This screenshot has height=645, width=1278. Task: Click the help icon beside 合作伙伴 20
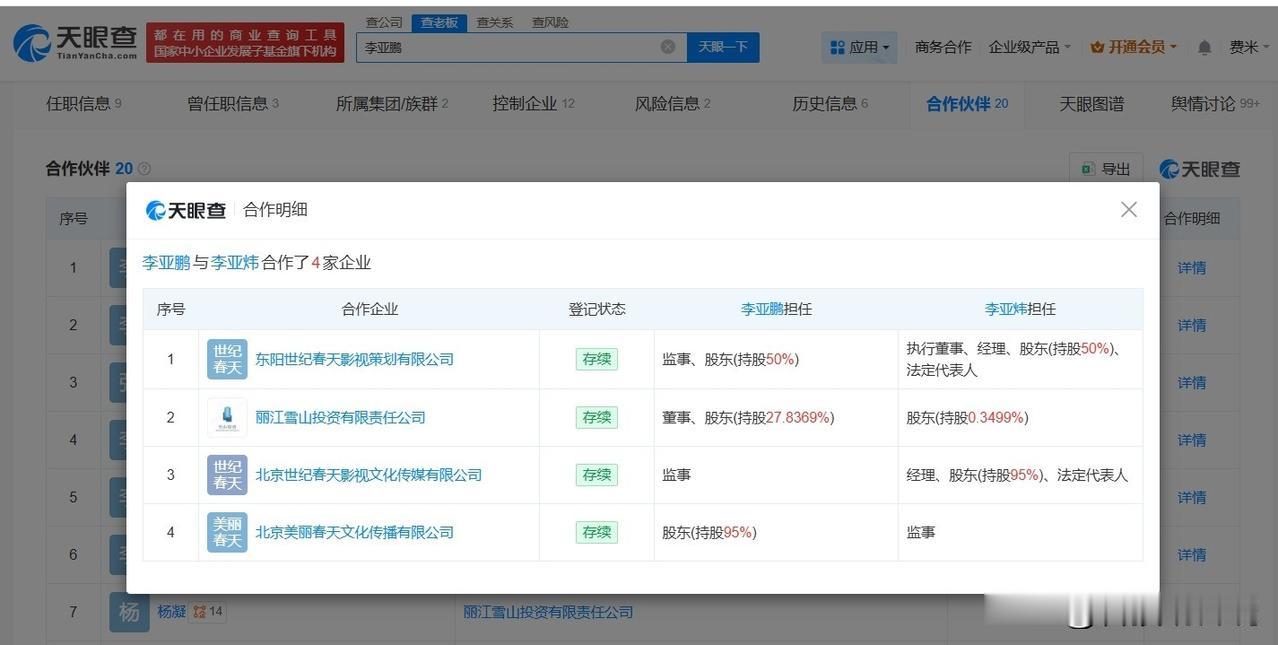(x=144, y=169)
